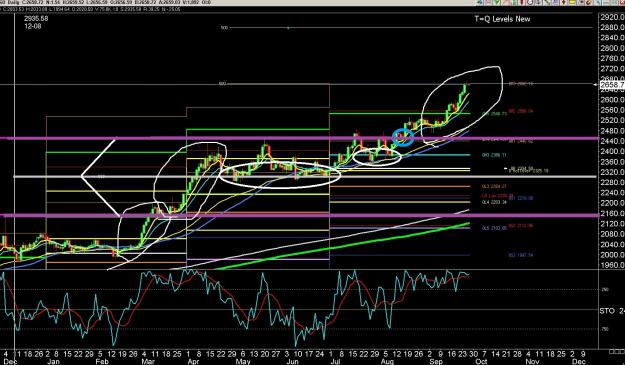
Task: Click the Nov month label on time axis
Action: click(532, 361)
